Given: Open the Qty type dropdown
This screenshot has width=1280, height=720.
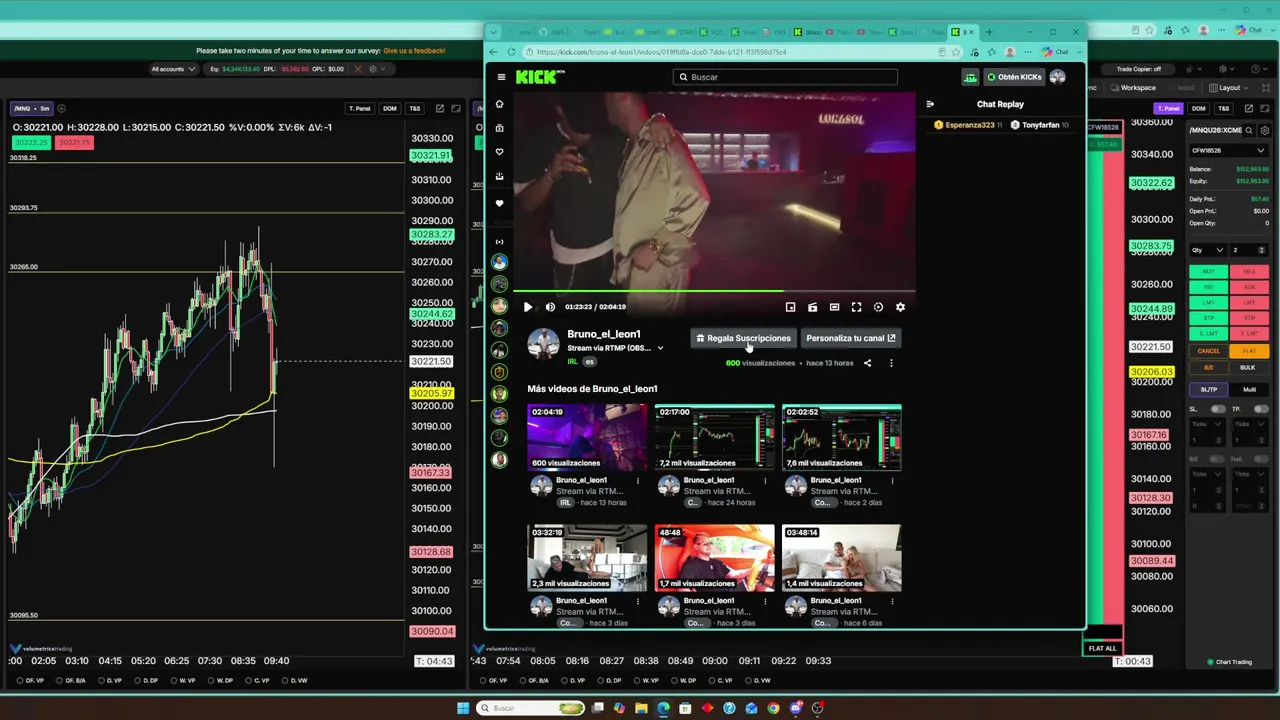Looking at the screenshot, I should [1207, 250].
